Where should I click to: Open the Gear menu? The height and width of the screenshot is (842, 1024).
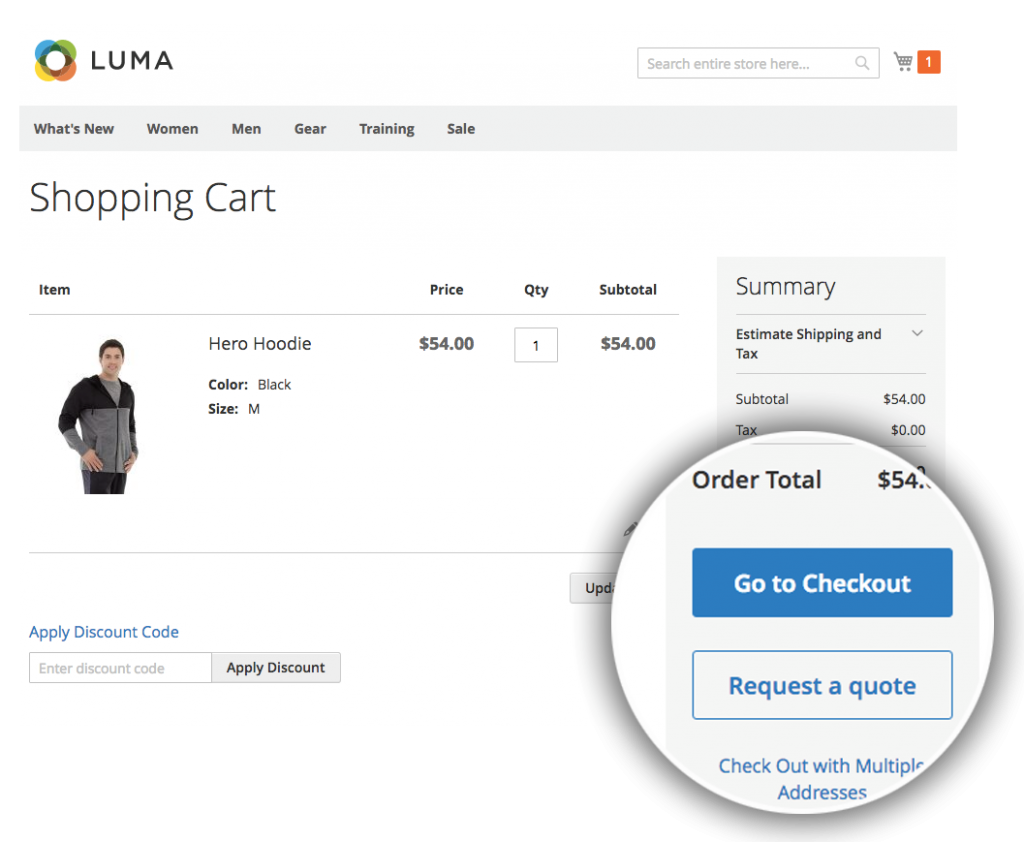coord(310,129)
